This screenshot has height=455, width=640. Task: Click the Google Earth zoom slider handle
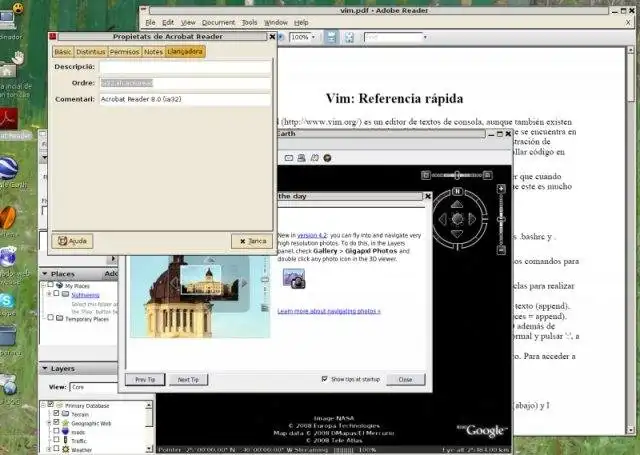pyautogui.click(x=501, y=220)
